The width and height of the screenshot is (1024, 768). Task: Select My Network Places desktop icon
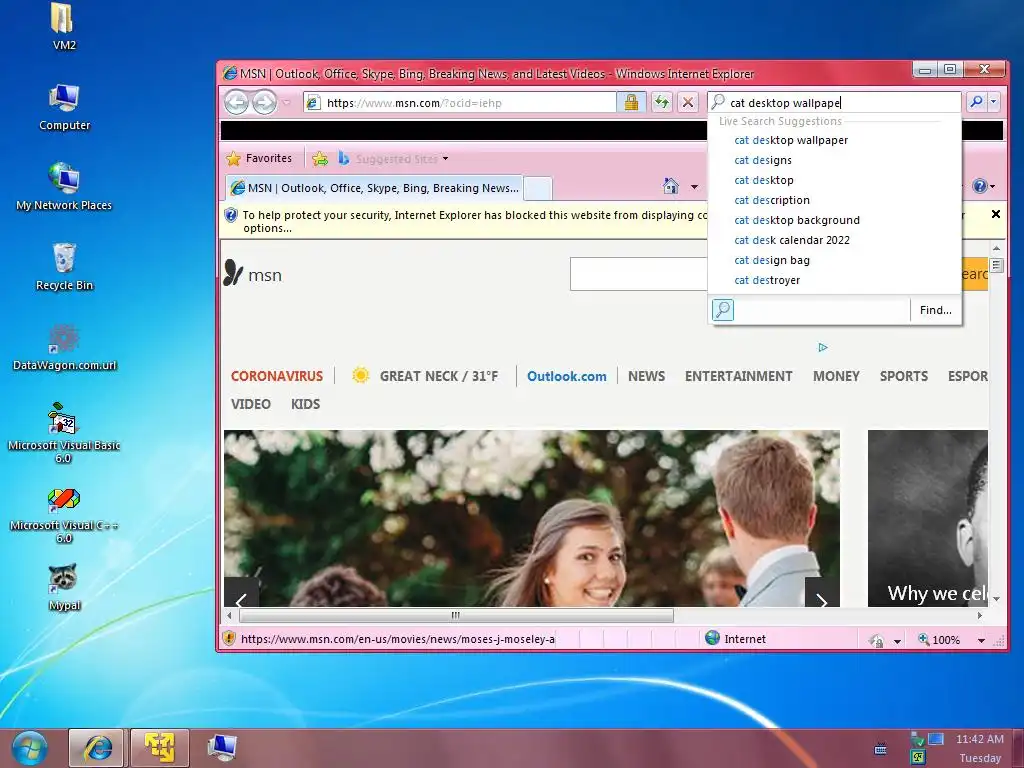[64, 186]
